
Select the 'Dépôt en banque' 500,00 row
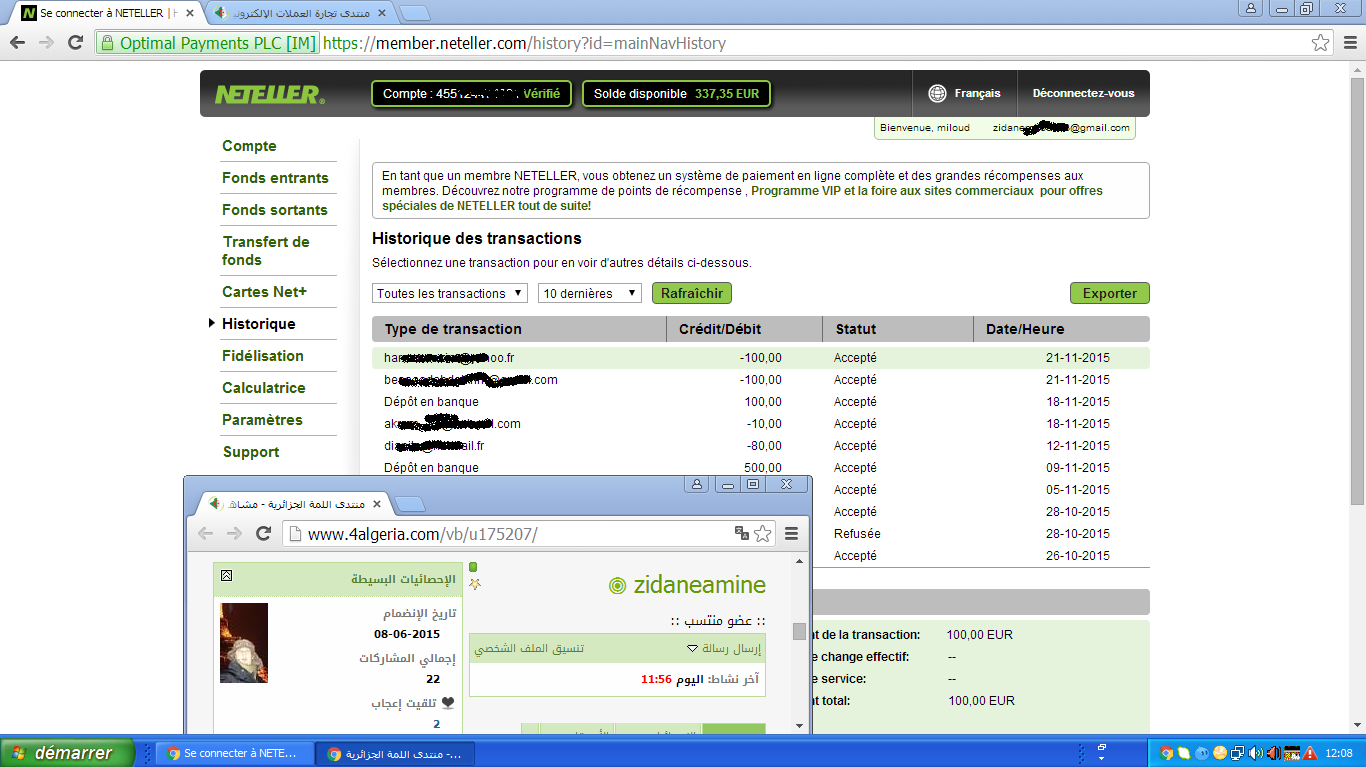click(761, 467)
